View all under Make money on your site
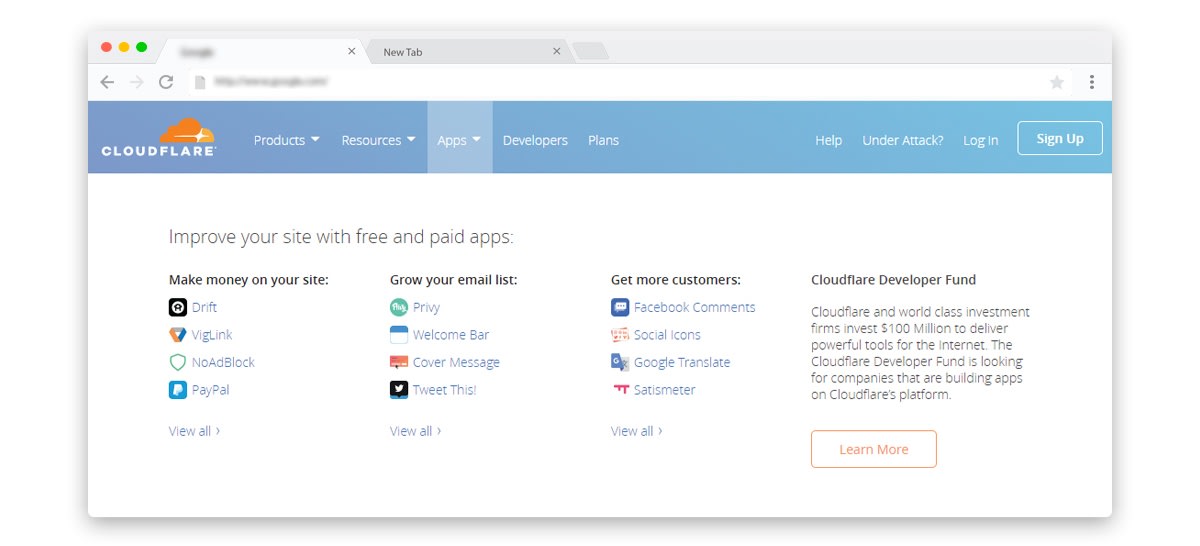Viewport: 1200px width, 546px height. point(194,431)
